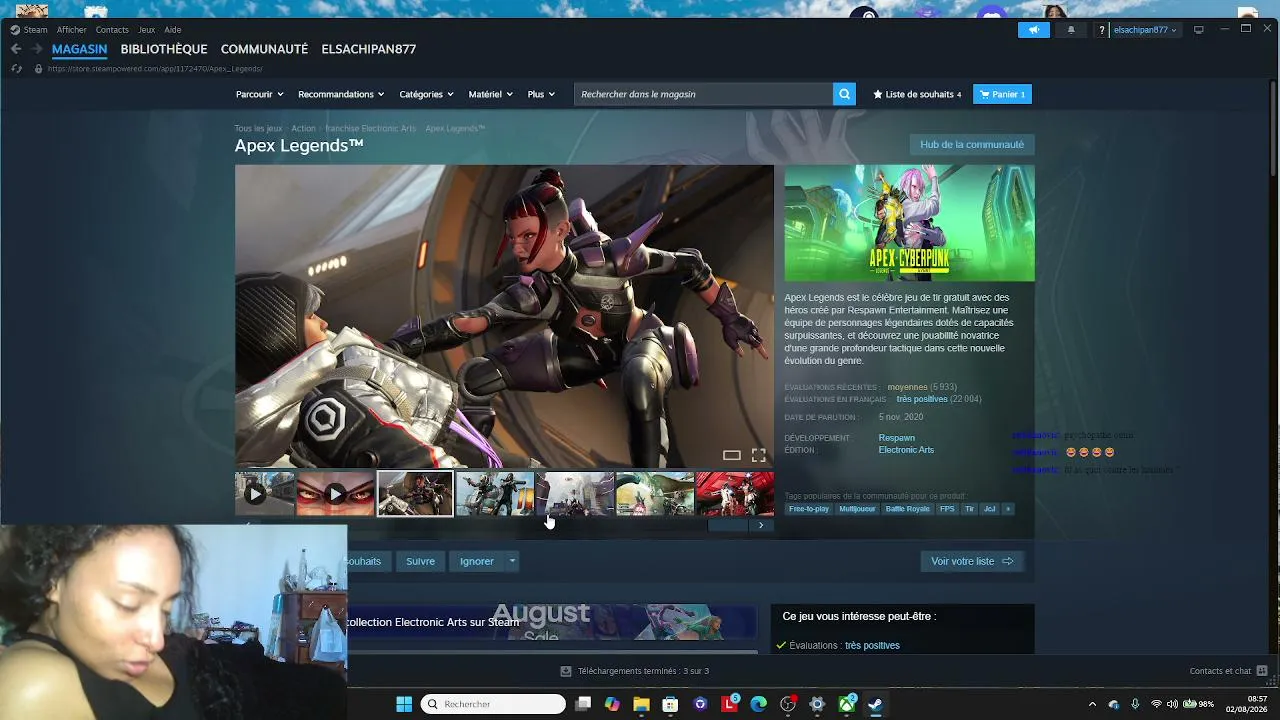The height and width of the screenshot is (720, 1280).
Task: Open the Aide menu
Action: coord(173,30)
